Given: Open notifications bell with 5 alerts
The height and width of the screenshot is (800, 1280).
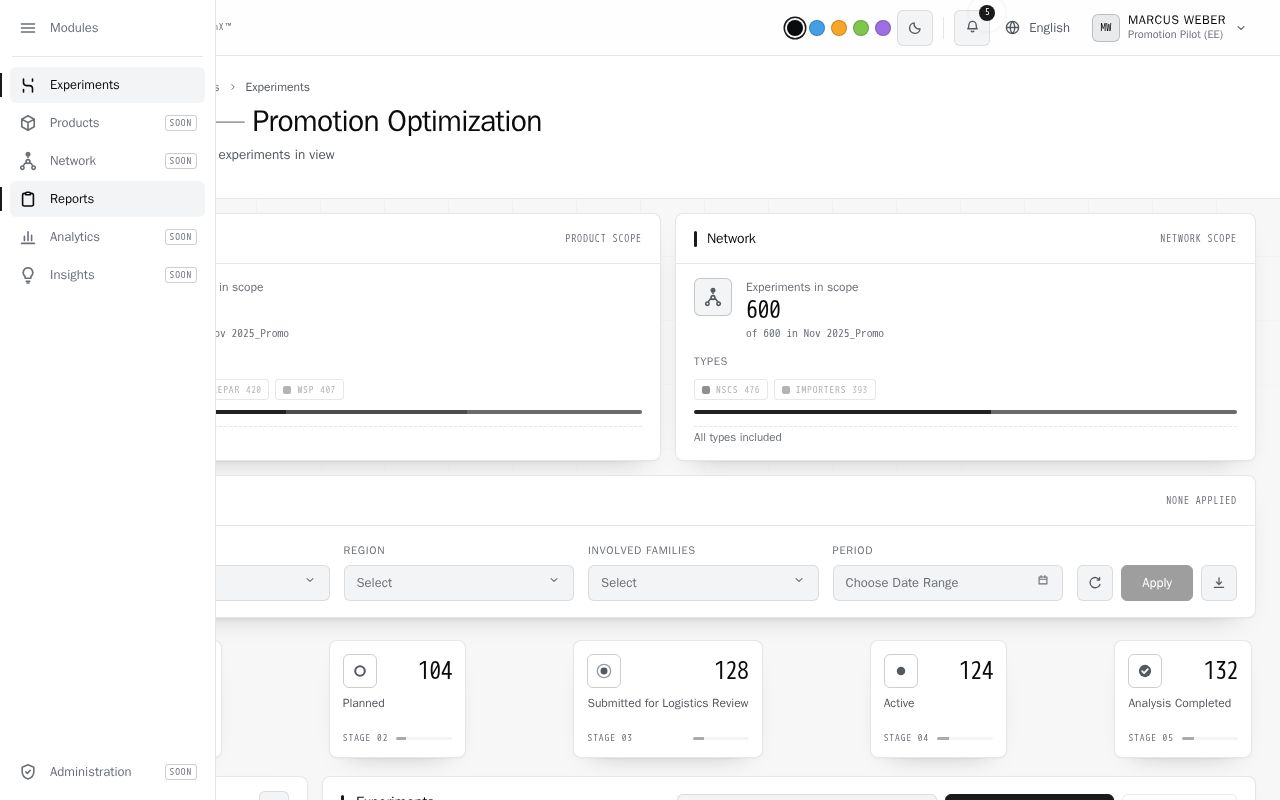Looking at the screenshot, I should pyautogui.click(x=972, y=28).
